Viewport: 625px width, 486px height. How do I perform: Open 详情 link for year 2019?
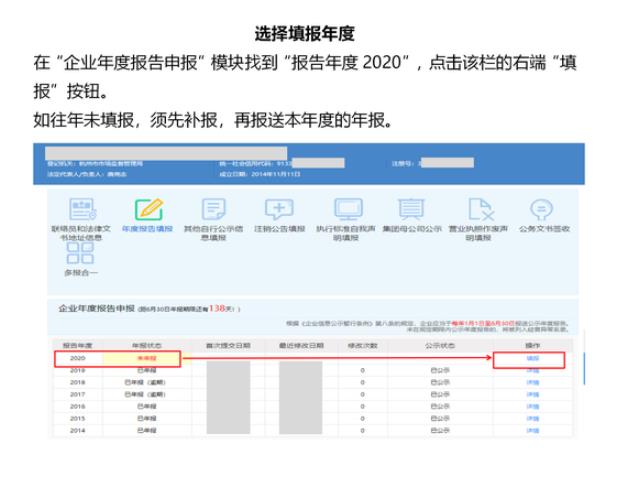coord(532,370)
